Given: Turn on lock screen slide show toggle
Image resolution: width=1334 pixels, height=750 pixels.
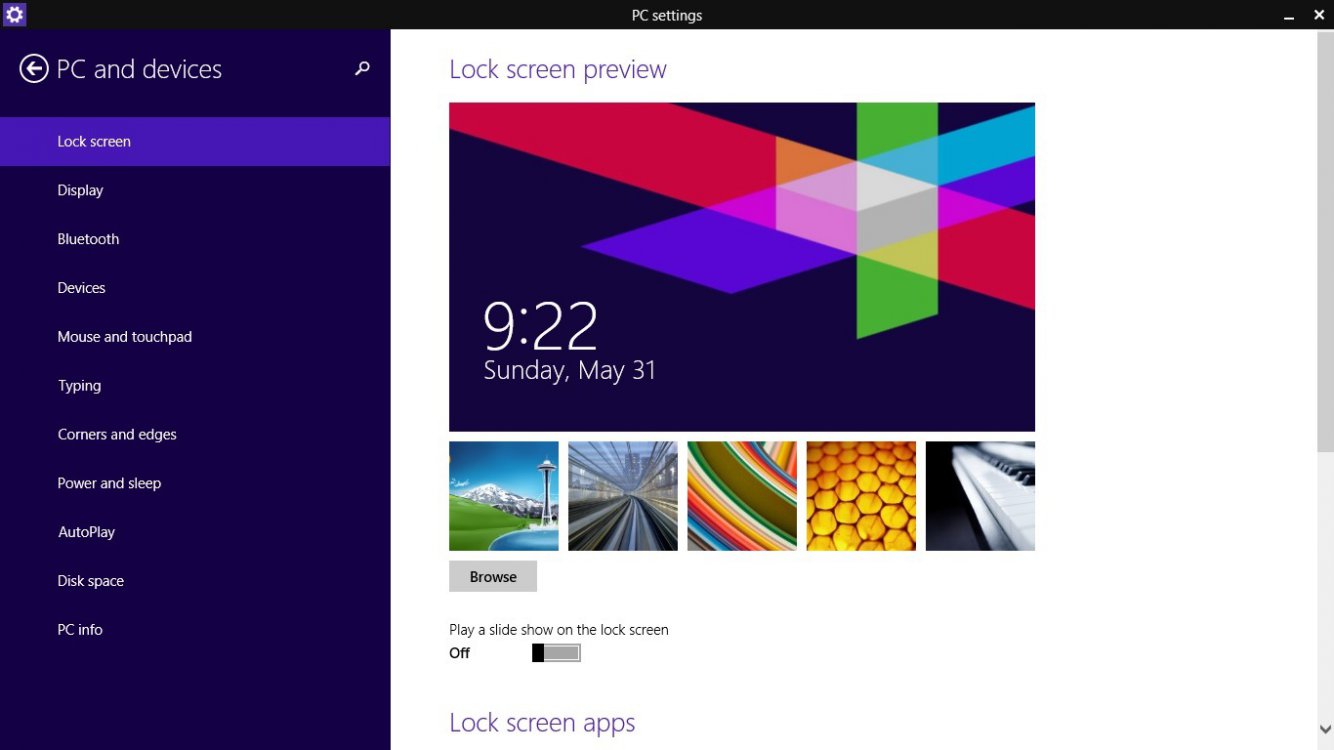Looking at the screenshot, I should (556, 653).
